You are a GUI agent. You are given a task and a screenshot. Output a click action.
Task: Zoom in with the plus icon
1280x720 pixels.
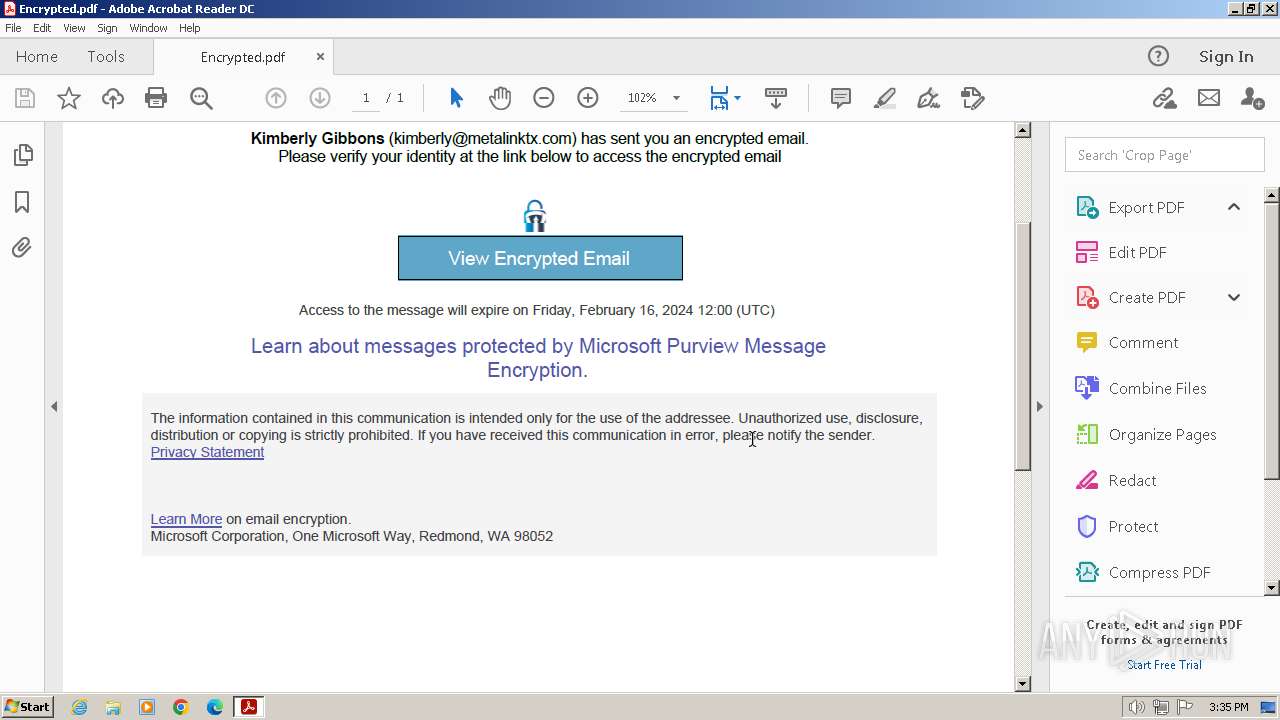[588, 98]
